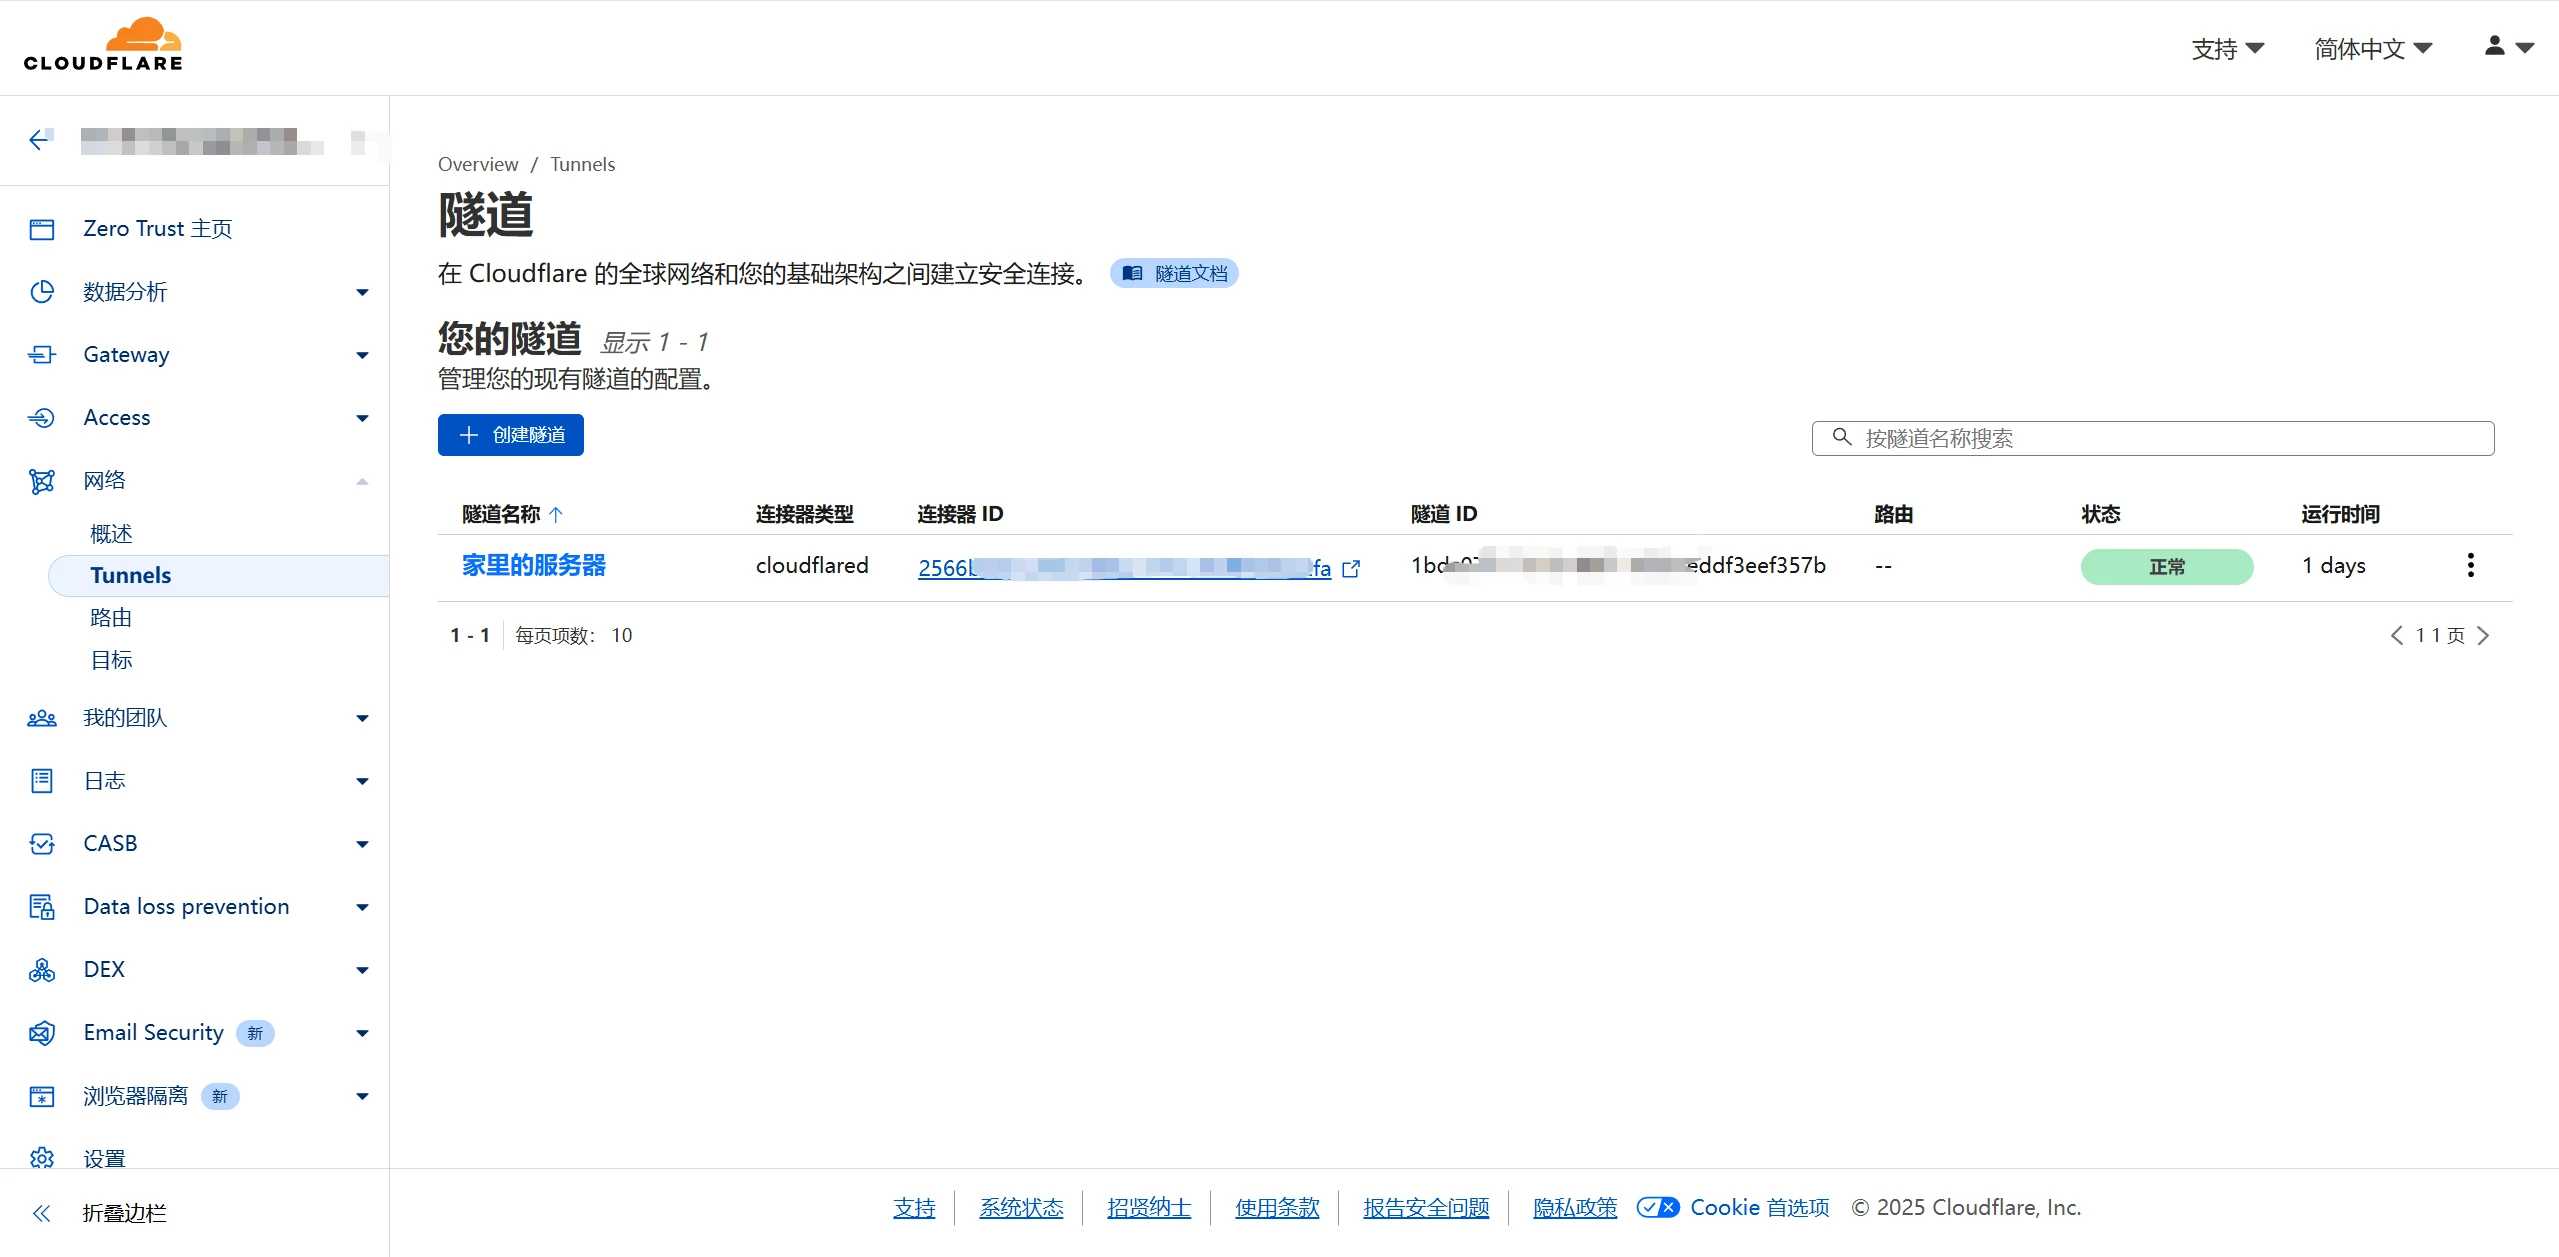
Task: Open the tunnel row actions menu
Action: point(2470,565)
